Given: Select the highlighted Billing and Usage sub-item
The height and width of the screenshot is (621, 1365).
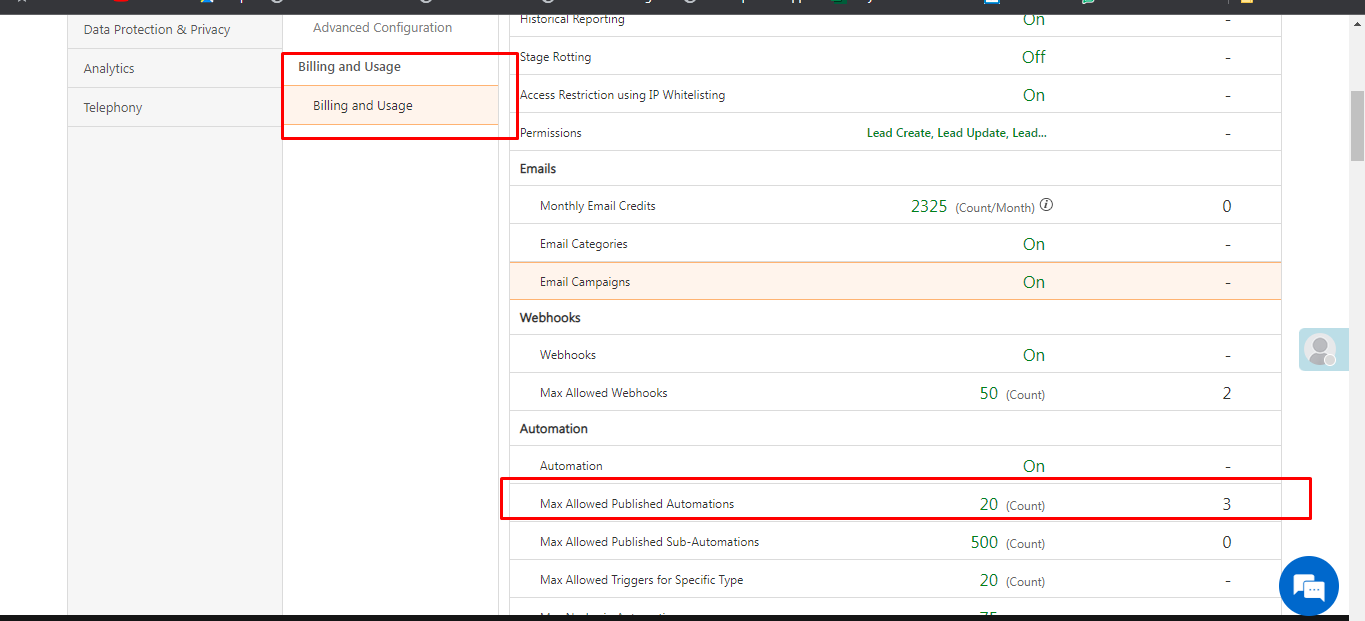Looking at the screenshot, I should [x=363, y=106].
